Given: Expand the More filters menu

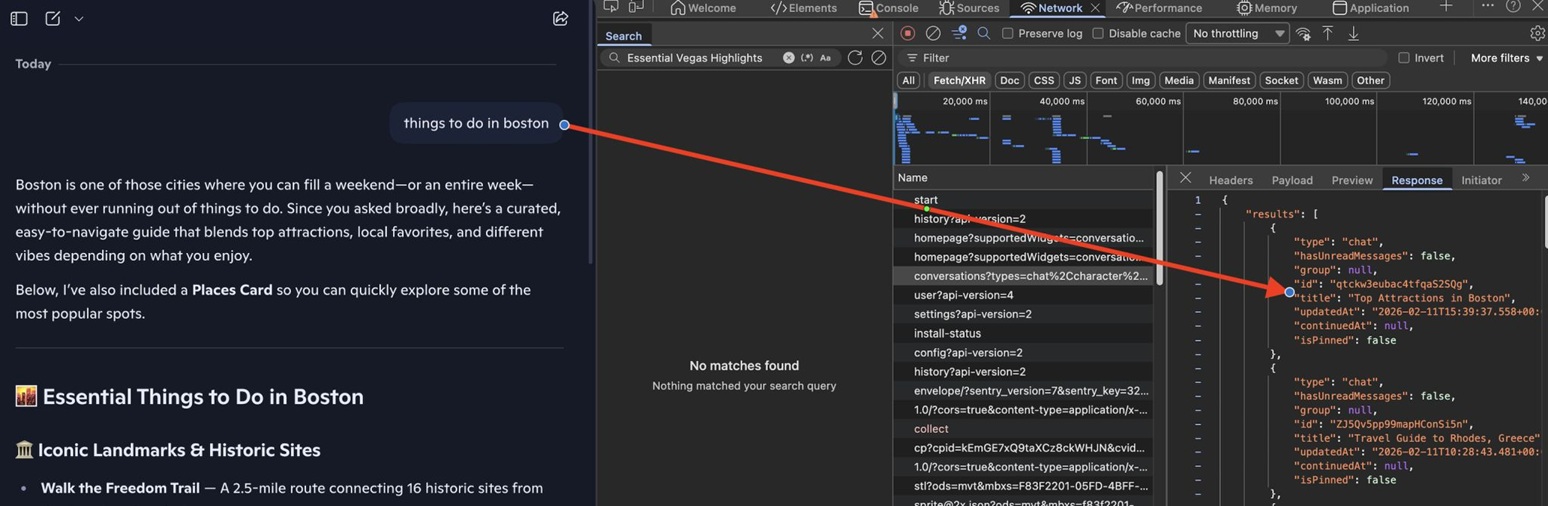Looking at the screenshot, I should (x=1506, y=58).
